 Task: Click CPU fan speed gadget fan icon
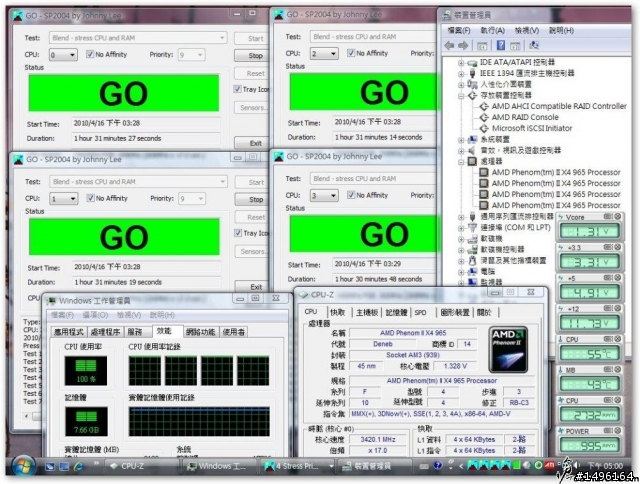click(x=562, y=400)
